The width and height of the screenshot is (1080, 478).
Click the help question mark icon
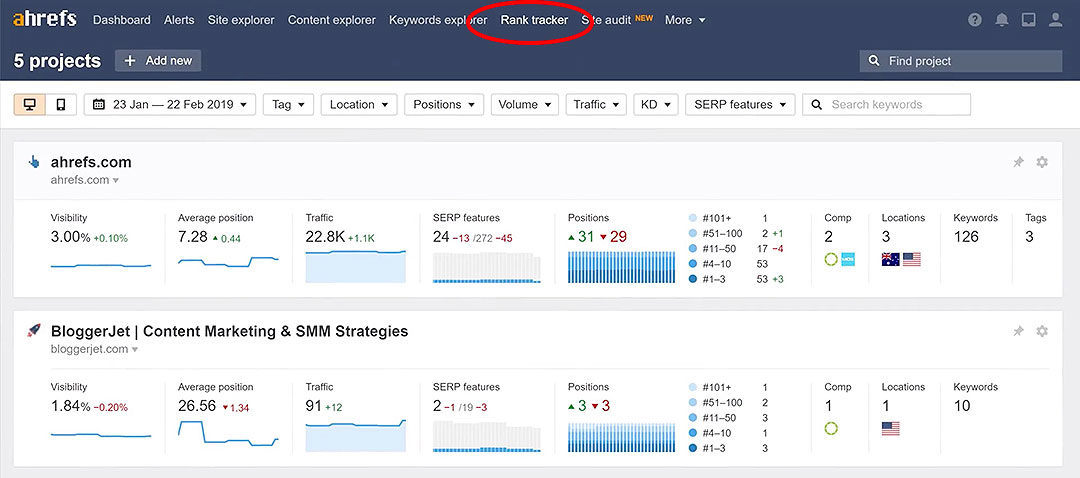[x=976, y=20]
